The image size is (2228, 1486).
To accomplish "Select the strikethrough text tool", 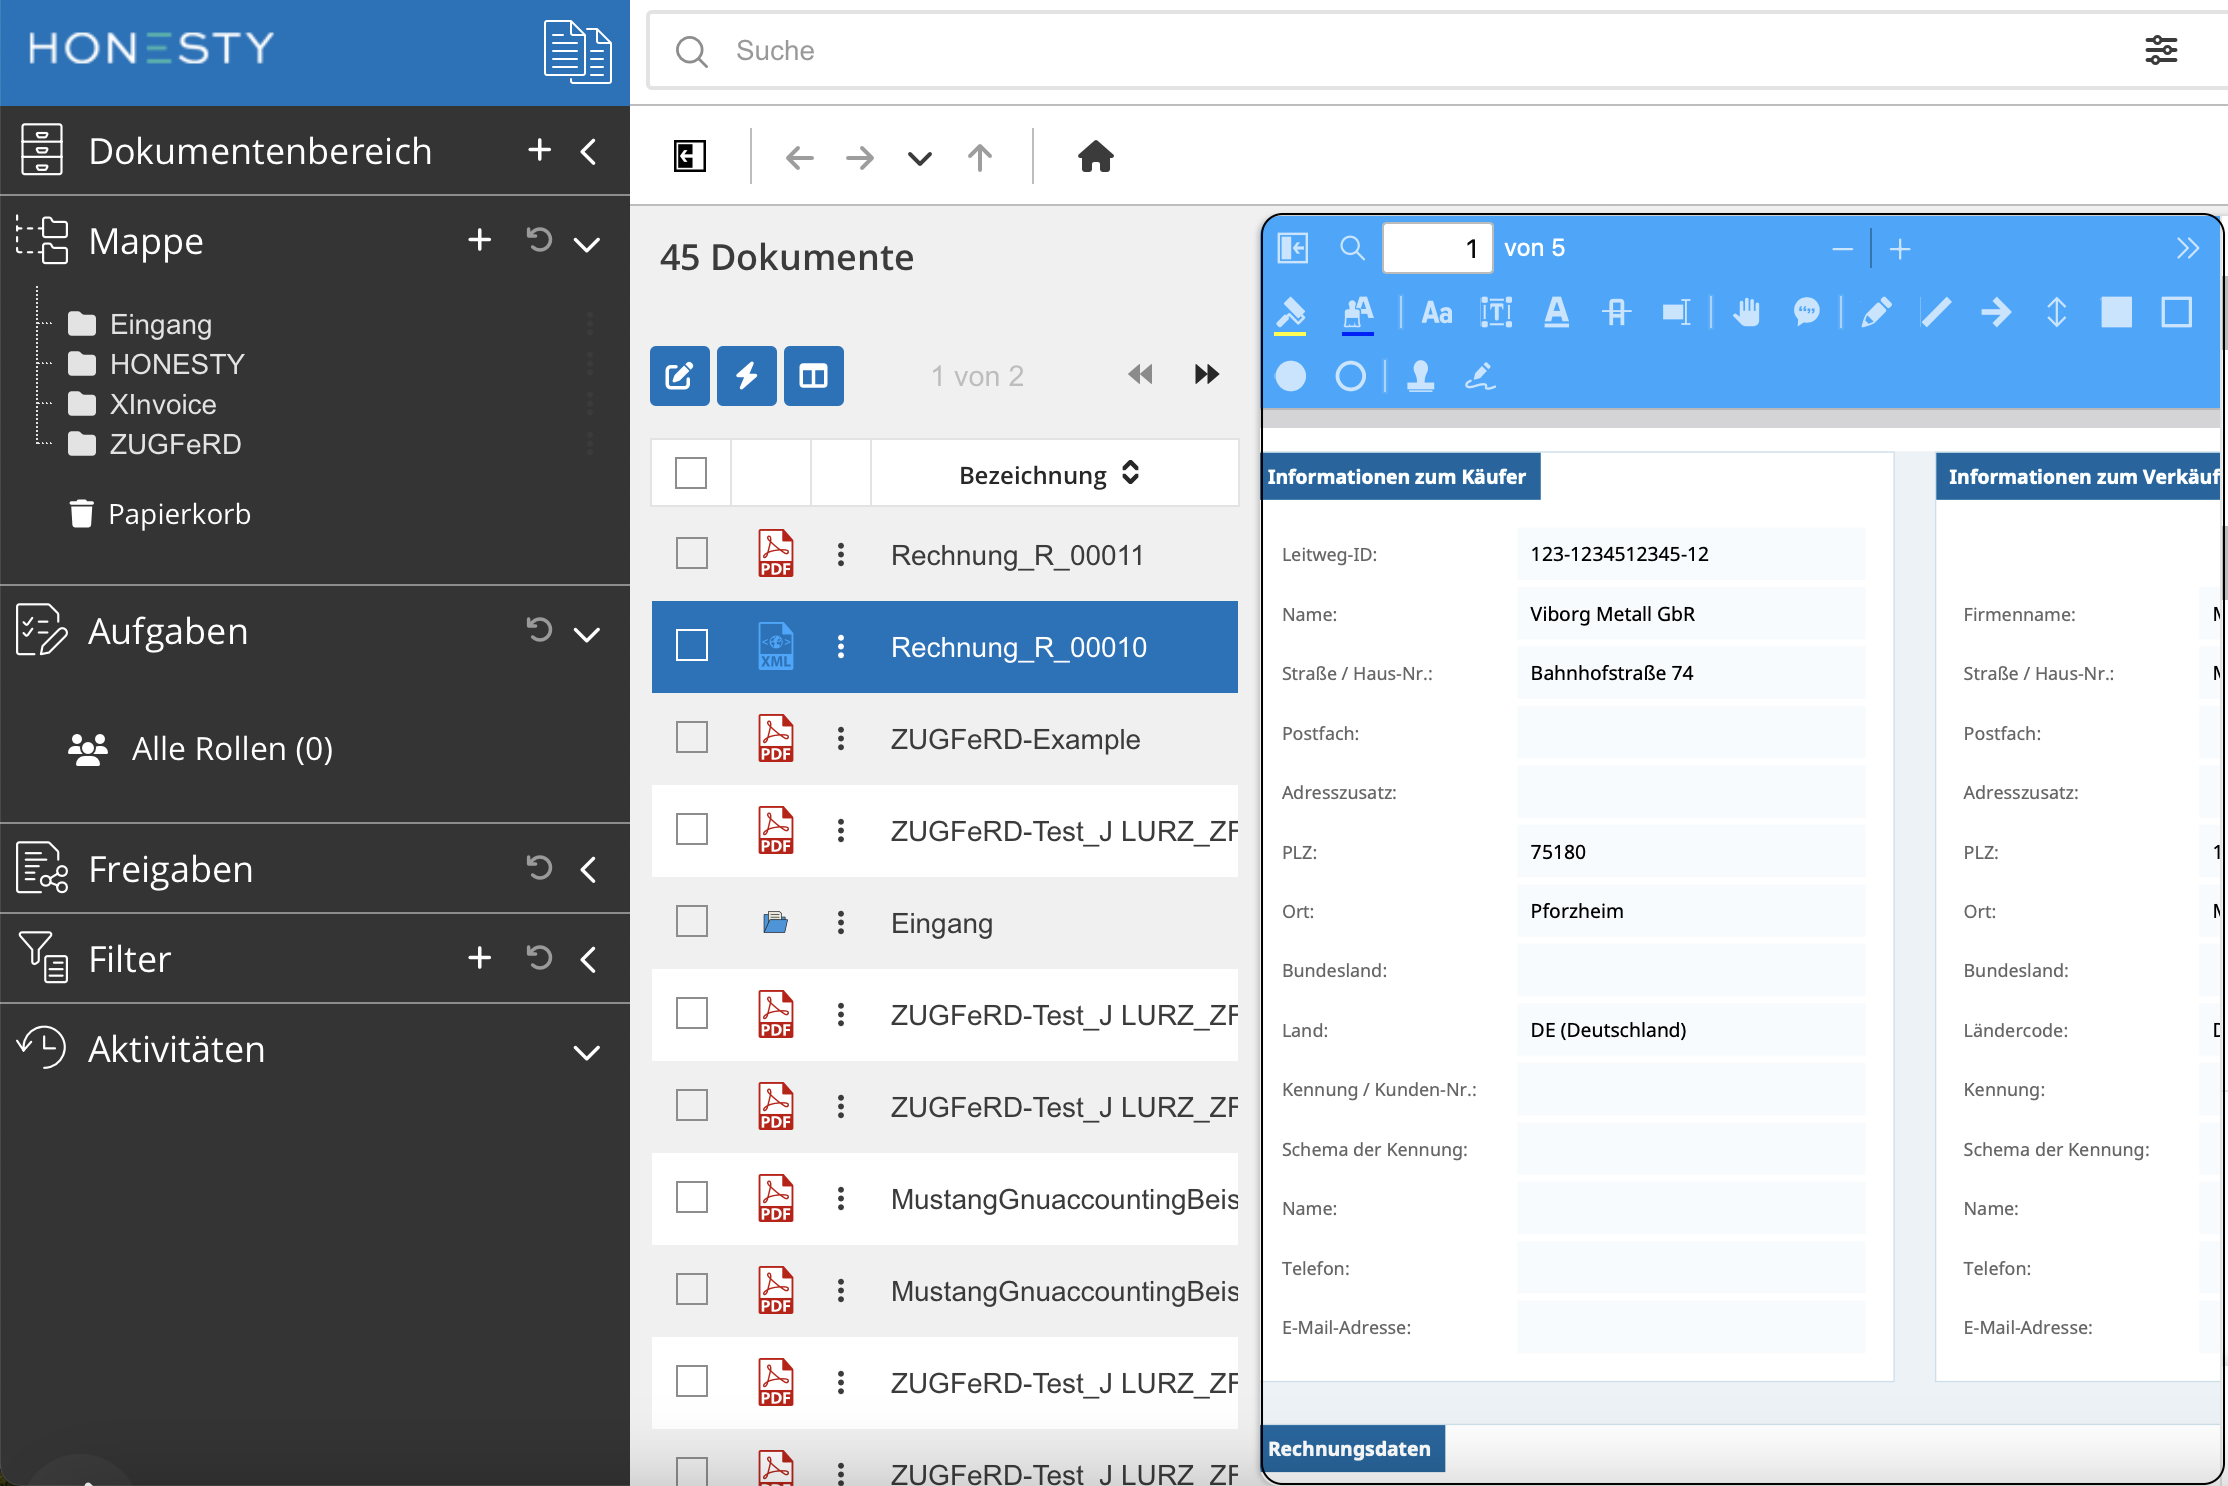I will click(x=1616, y=313).
